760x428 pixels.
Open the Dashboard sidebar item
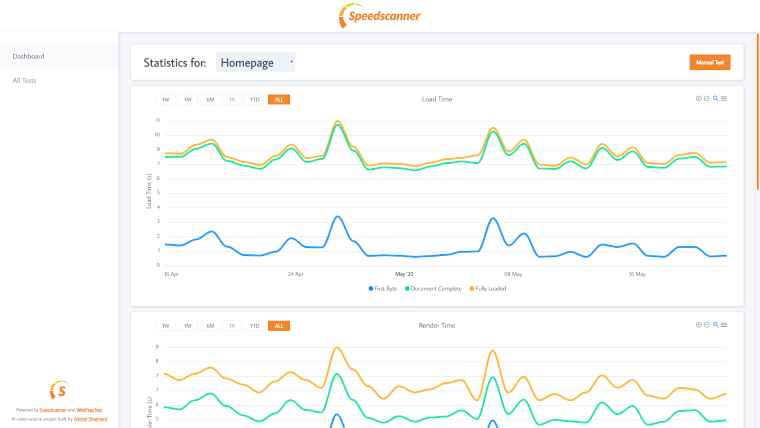pyautogui.click(x=59, y=56)
